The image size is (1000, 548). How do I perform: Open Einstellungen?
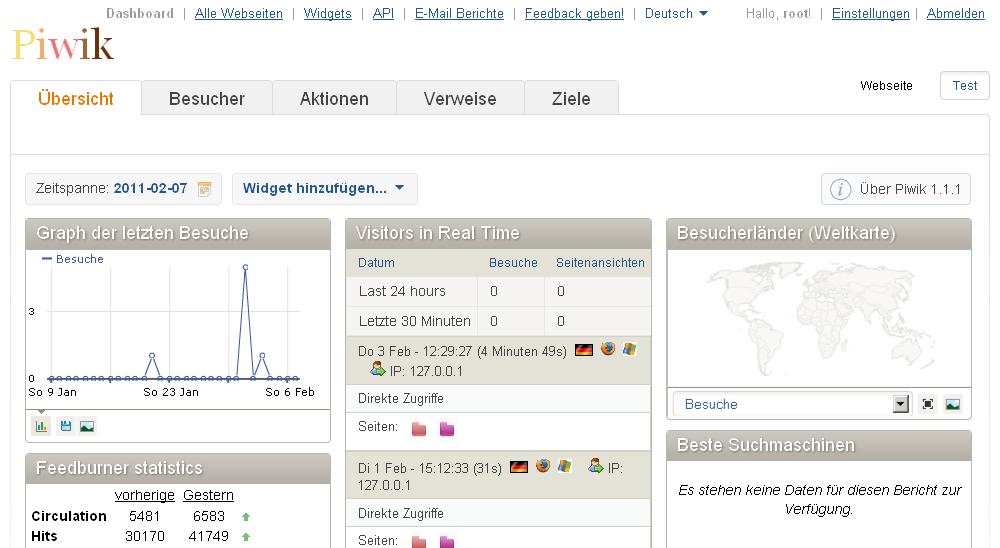coord(871,13)
